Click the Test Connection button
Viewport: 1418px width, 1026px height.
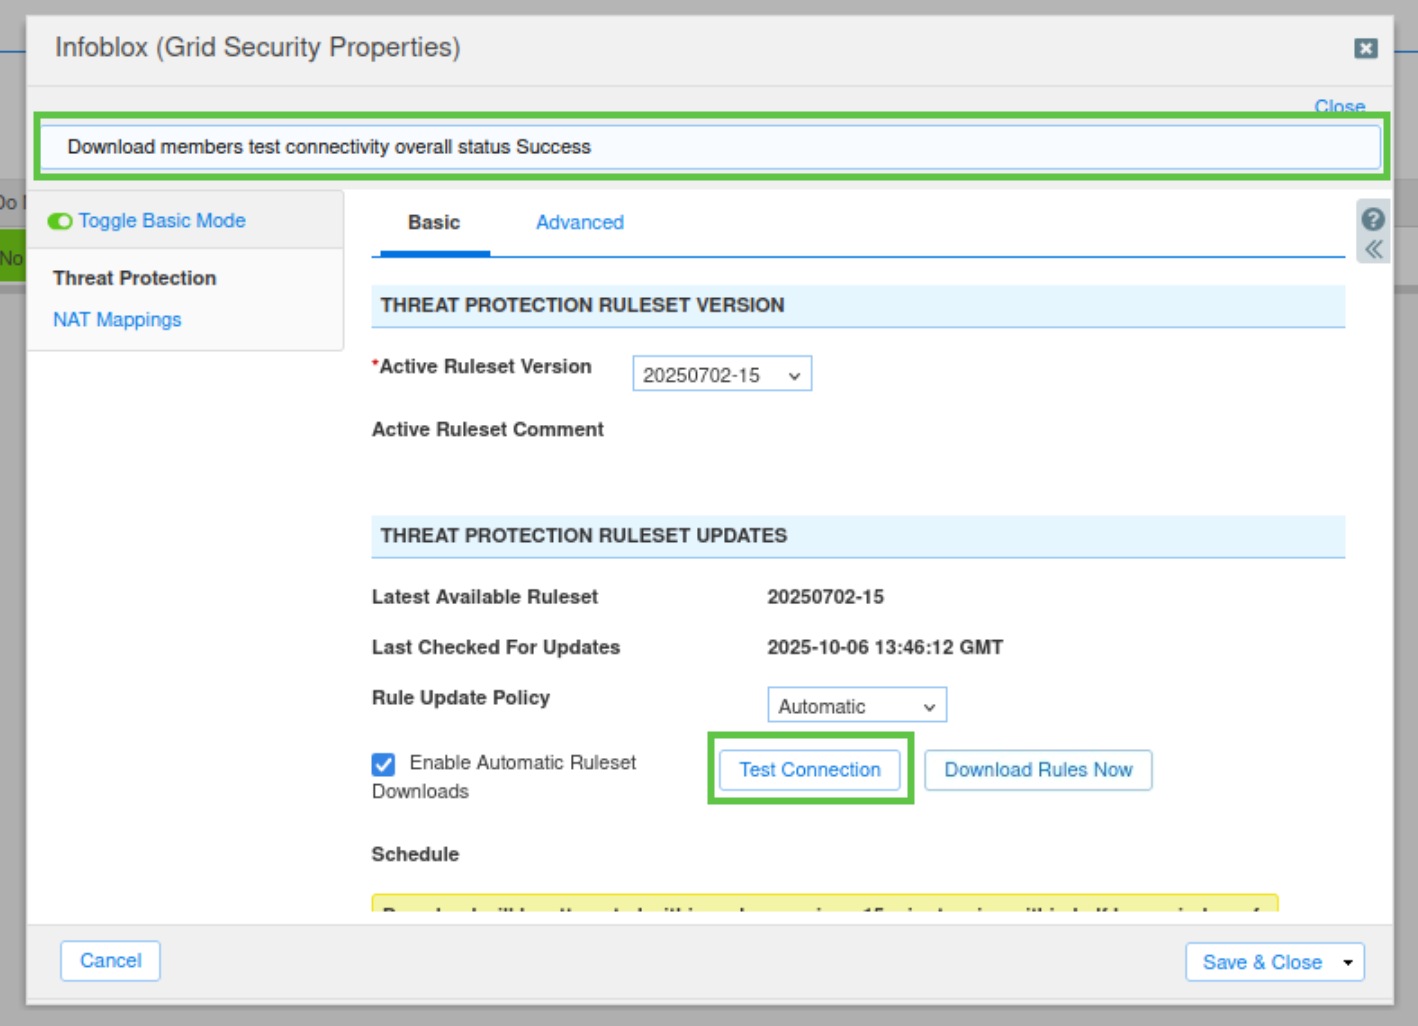pos(809,770)
